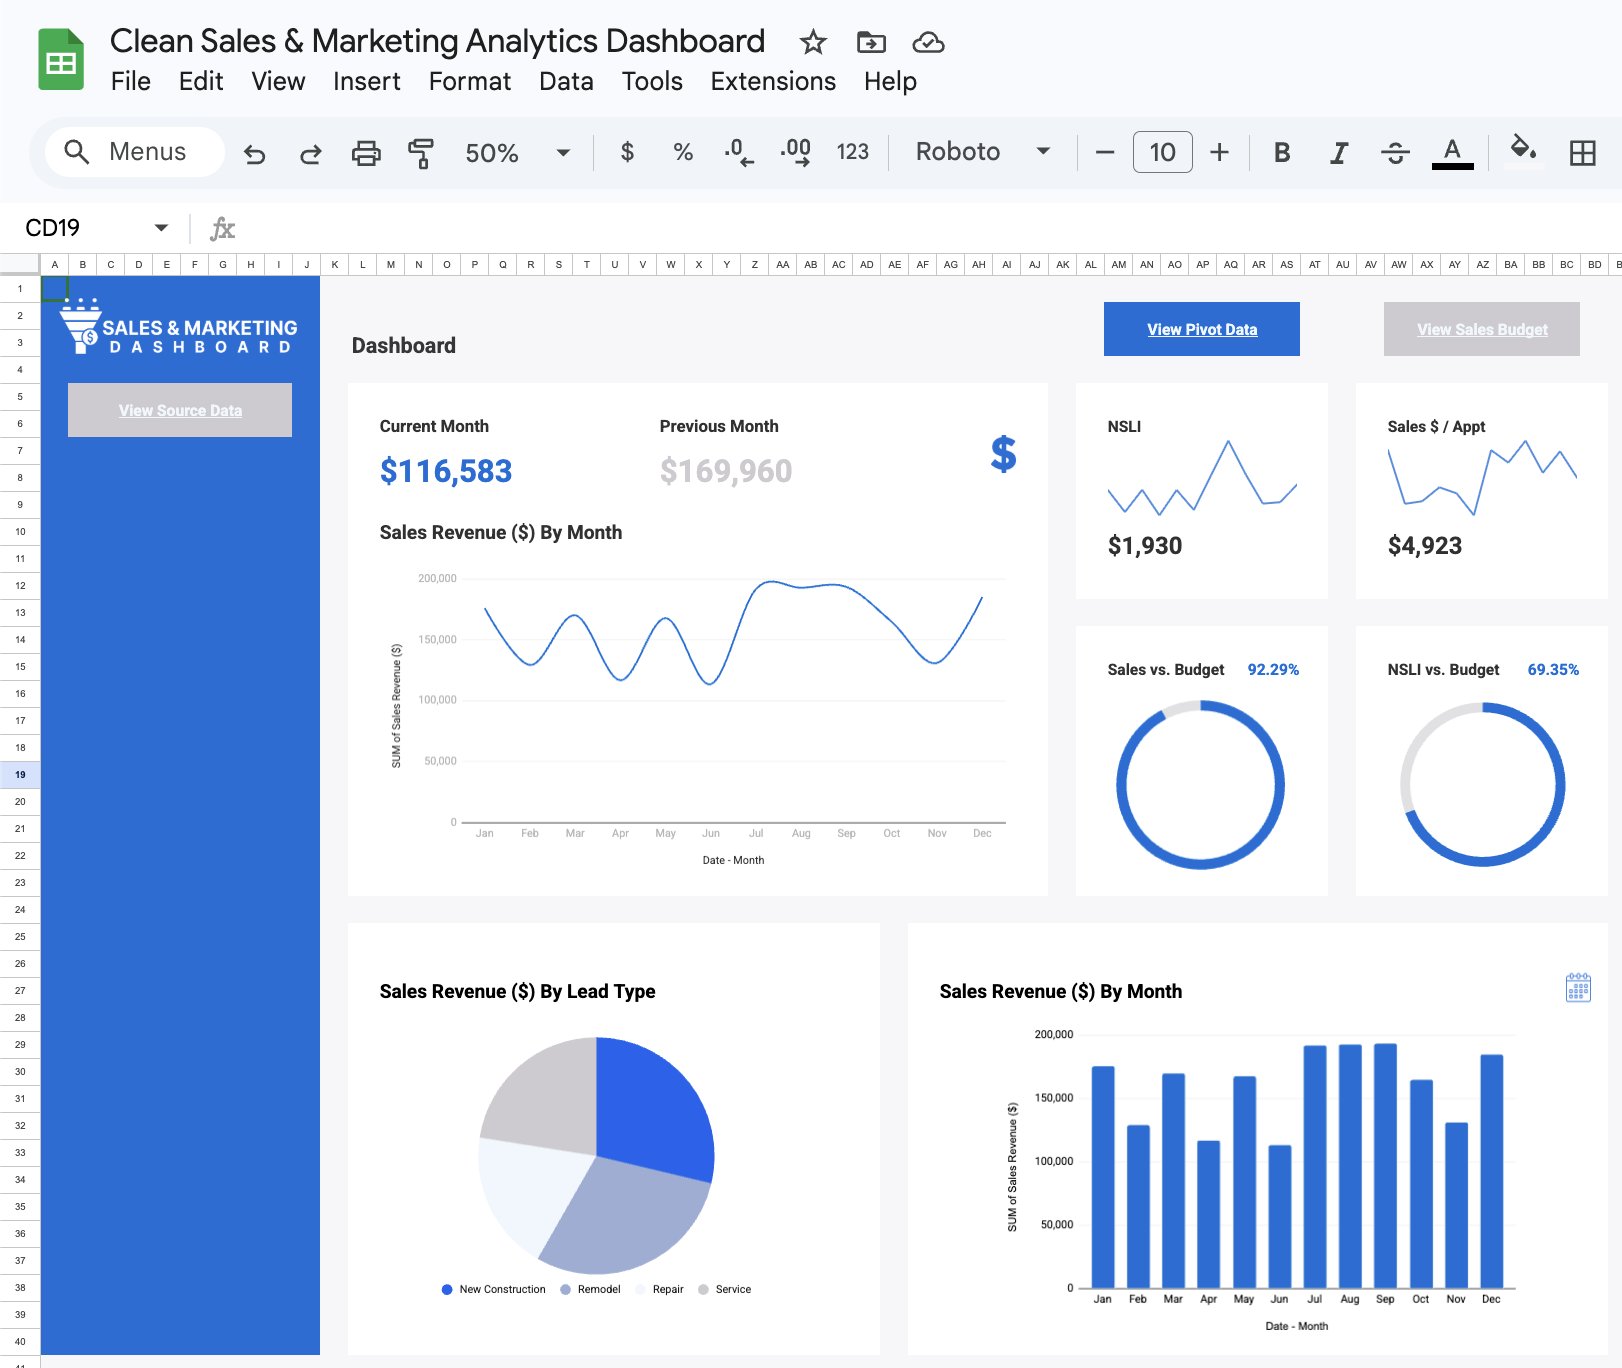Viewport: 1622px width, 1368px height.
Task: Decrease font size with minus button
Action: [1105, 152]
